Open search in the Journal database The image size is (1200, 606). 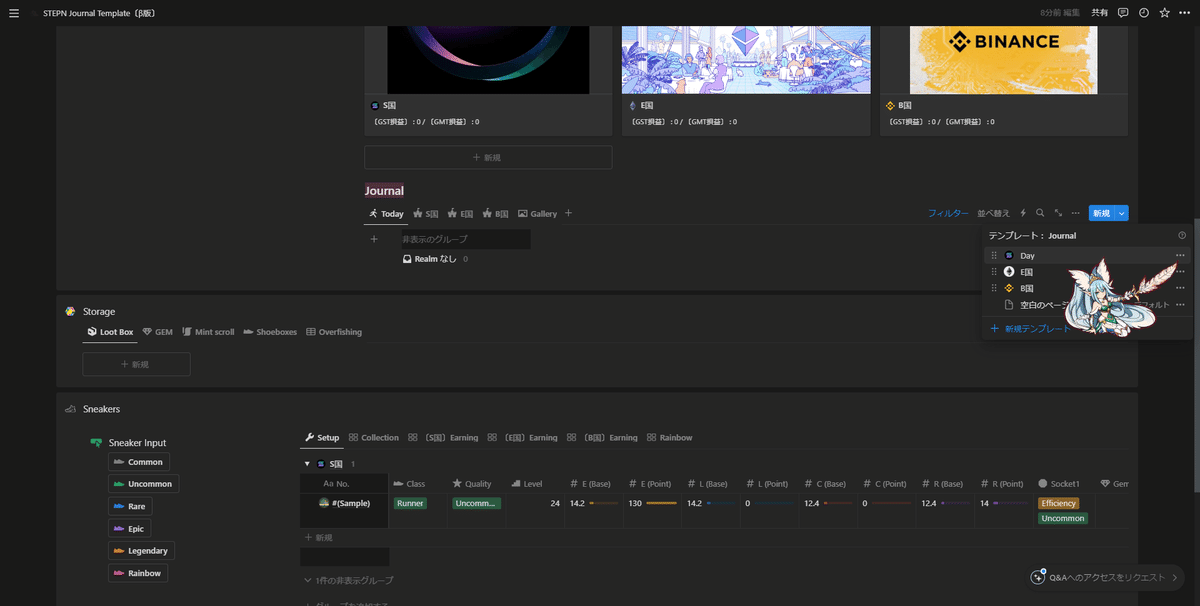(1040, 213)
